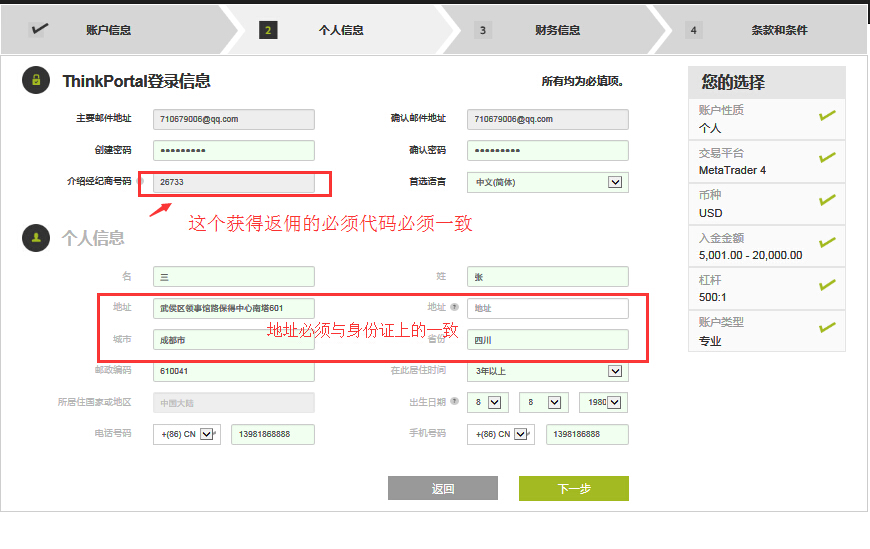
Task: Click green checkmark next to 账户性质
Action: pos(827,115)
